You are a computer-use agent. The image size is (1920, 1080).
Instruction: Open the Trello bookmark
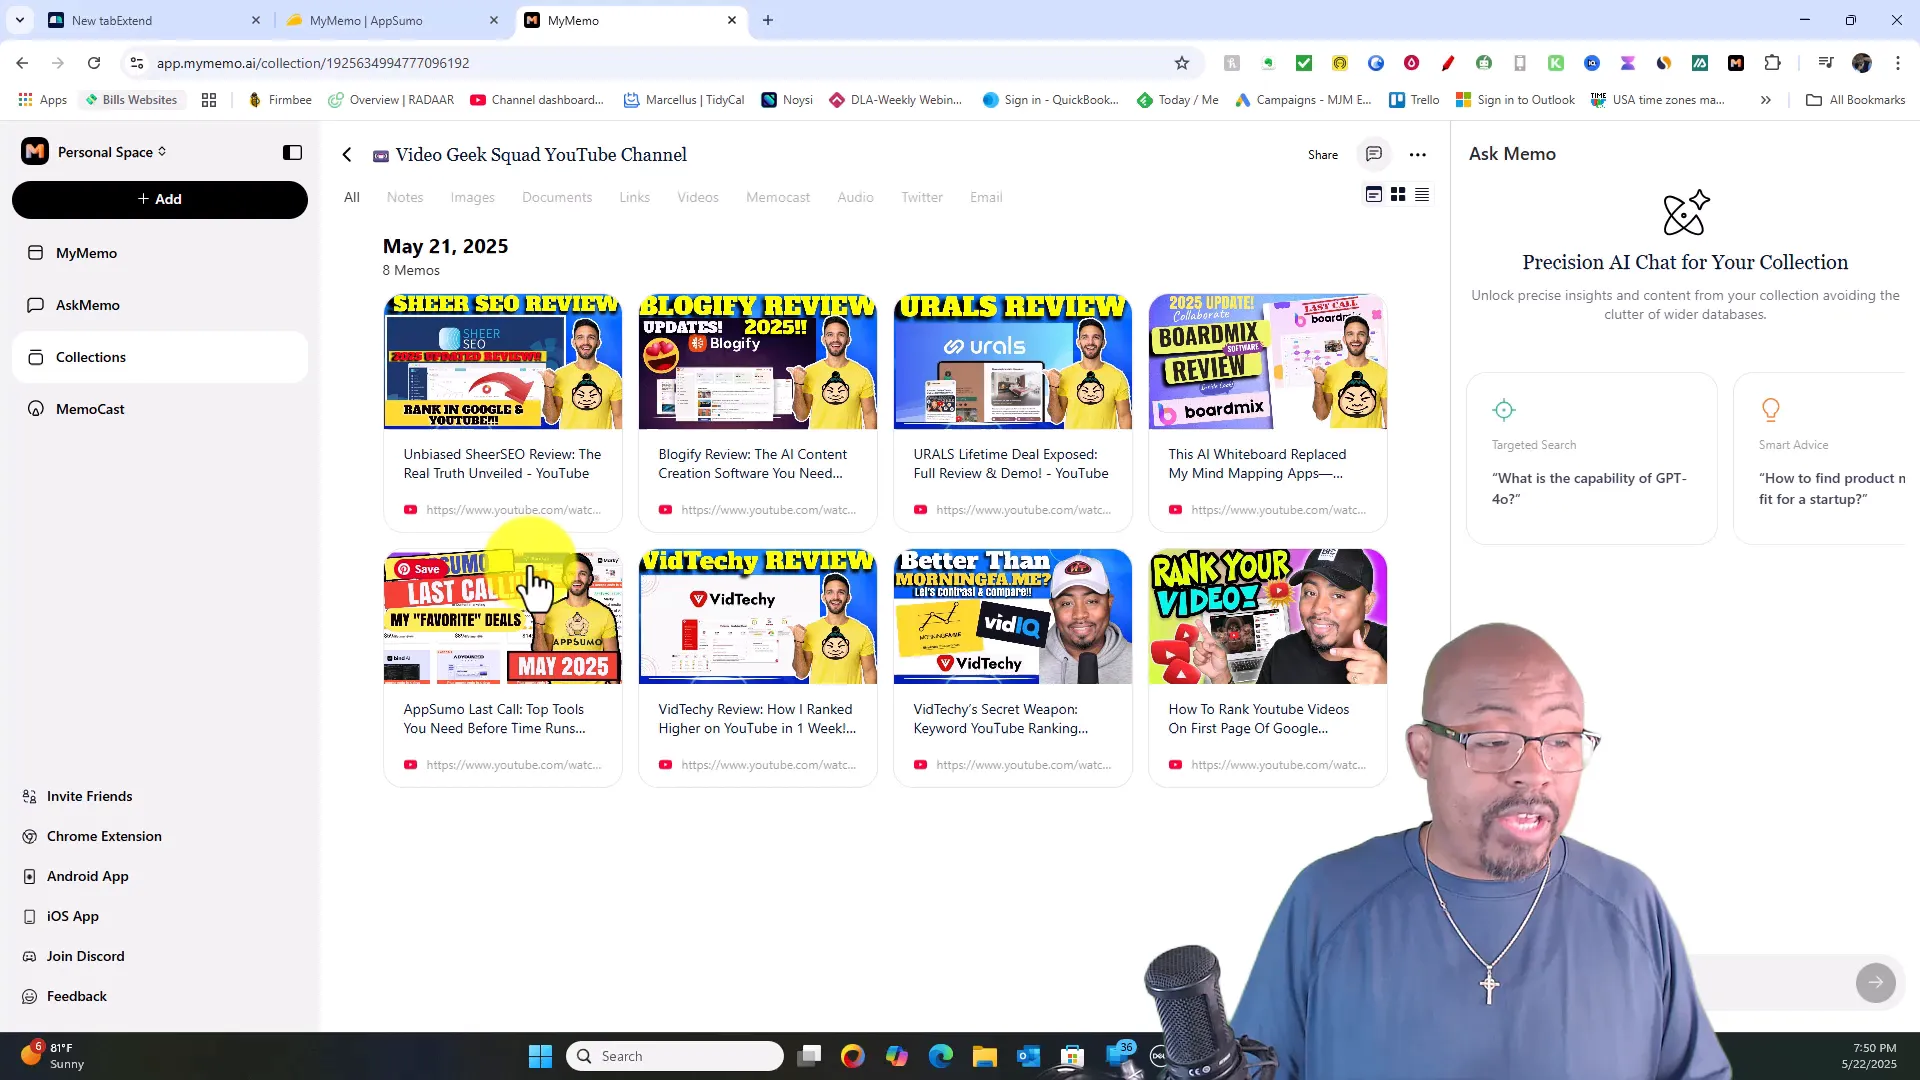pyautogui.click(x=1415, y=100)
